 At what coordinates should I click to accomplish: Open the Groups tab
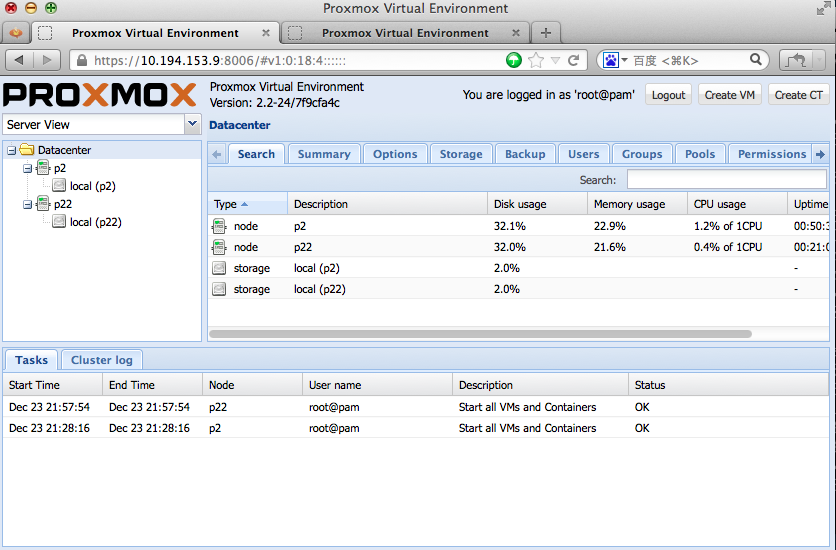(x=642, y=154)
